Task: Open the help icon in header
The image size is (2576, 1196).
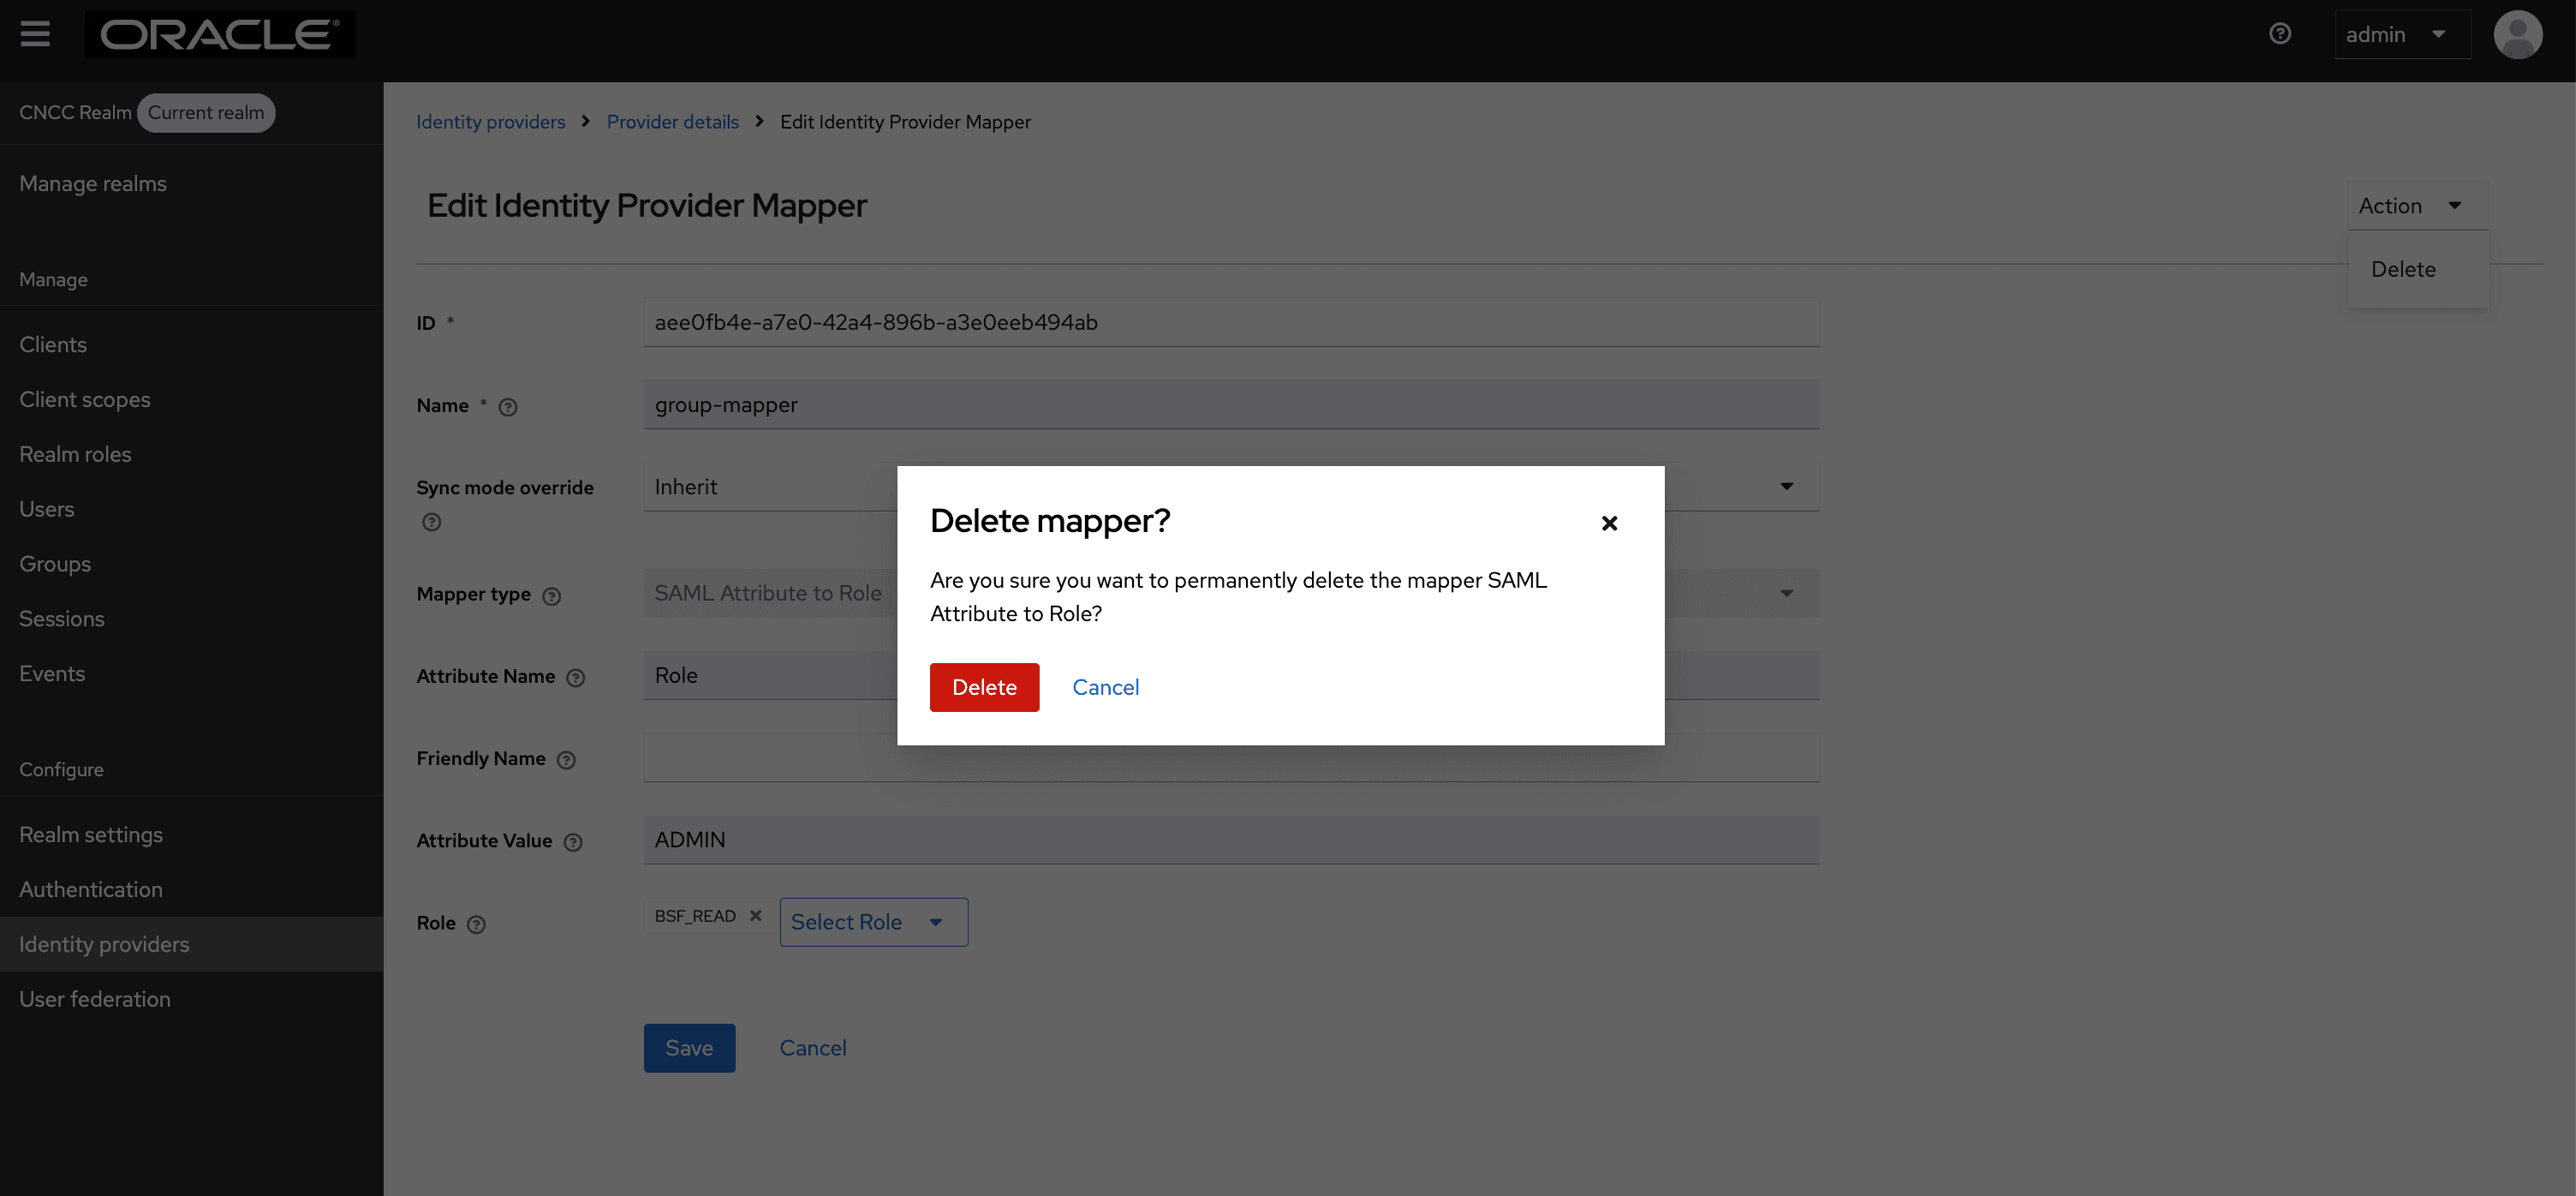Action: coord(2280,34)
